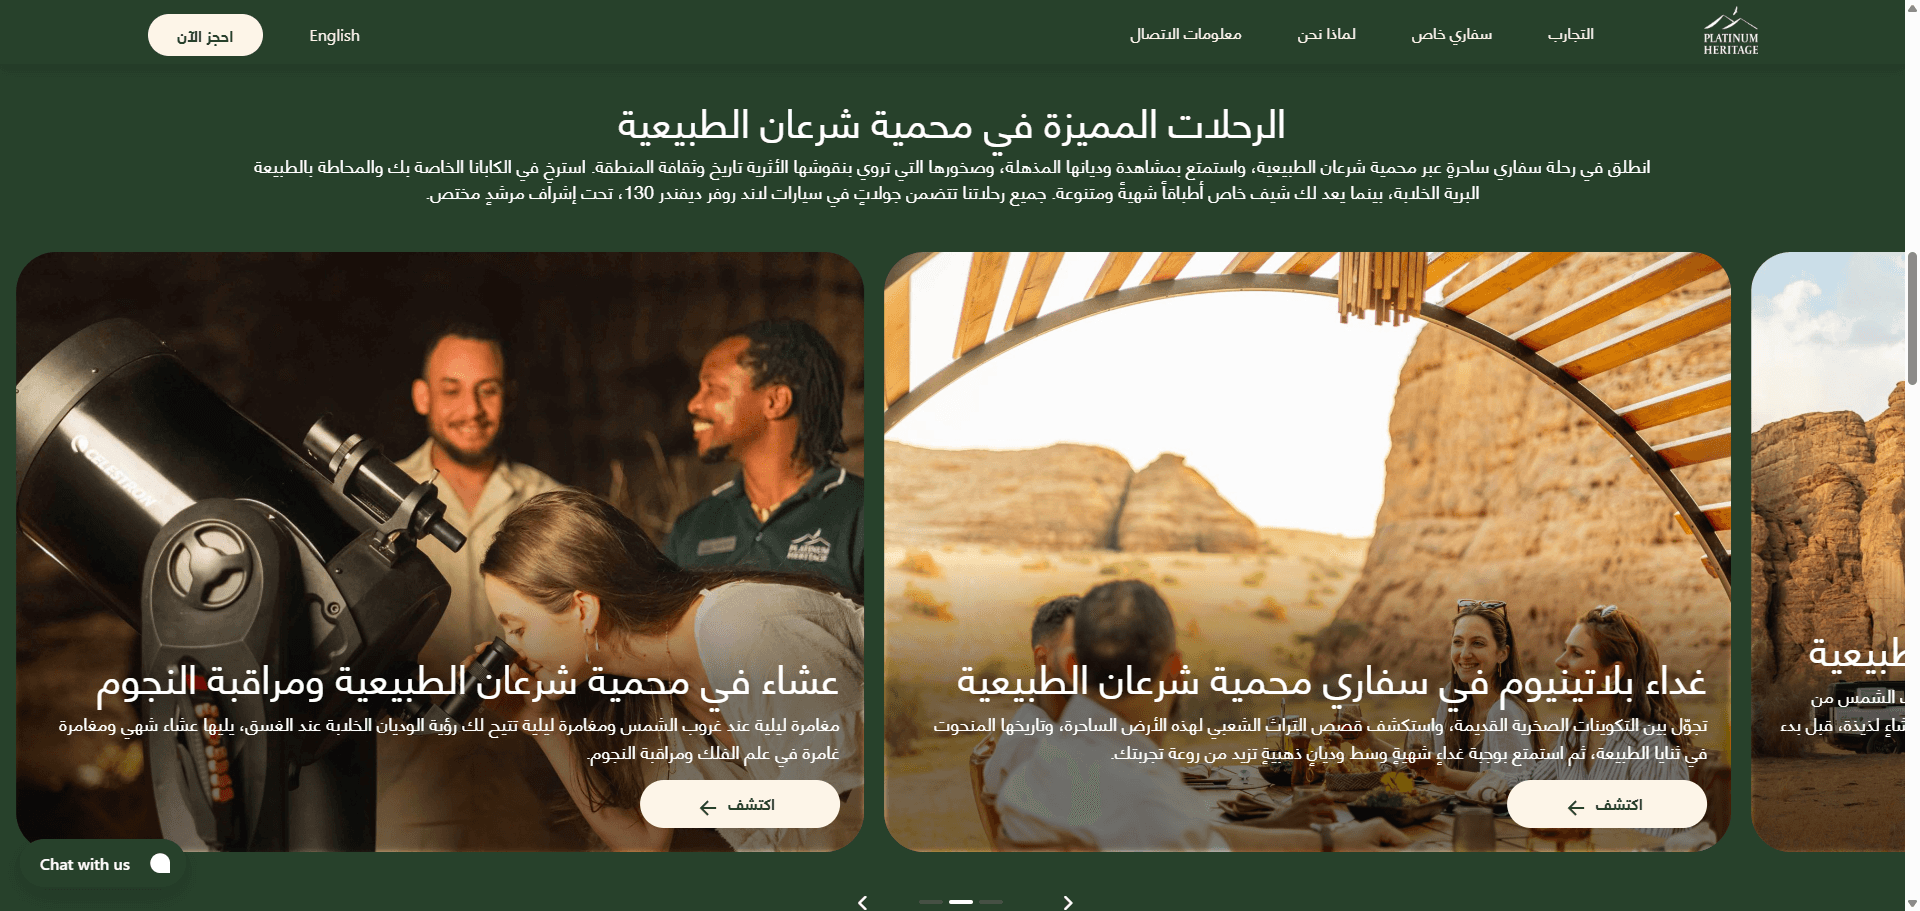This screenshot has height=911, width=1920.
Task: Click the Platinum Heritage logo
Action: (1730, 32)
